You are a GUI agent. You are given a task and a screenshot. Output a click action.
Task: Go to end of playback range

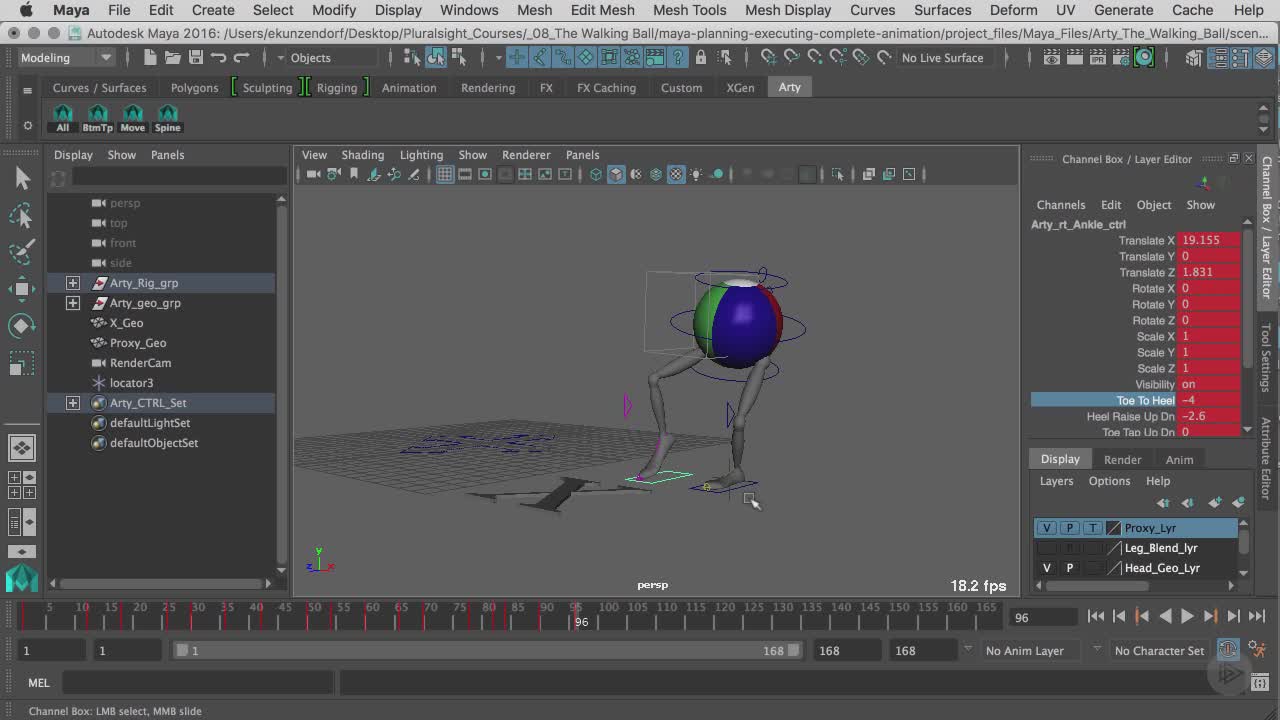pyautogui.click(x=1257, y=617)
